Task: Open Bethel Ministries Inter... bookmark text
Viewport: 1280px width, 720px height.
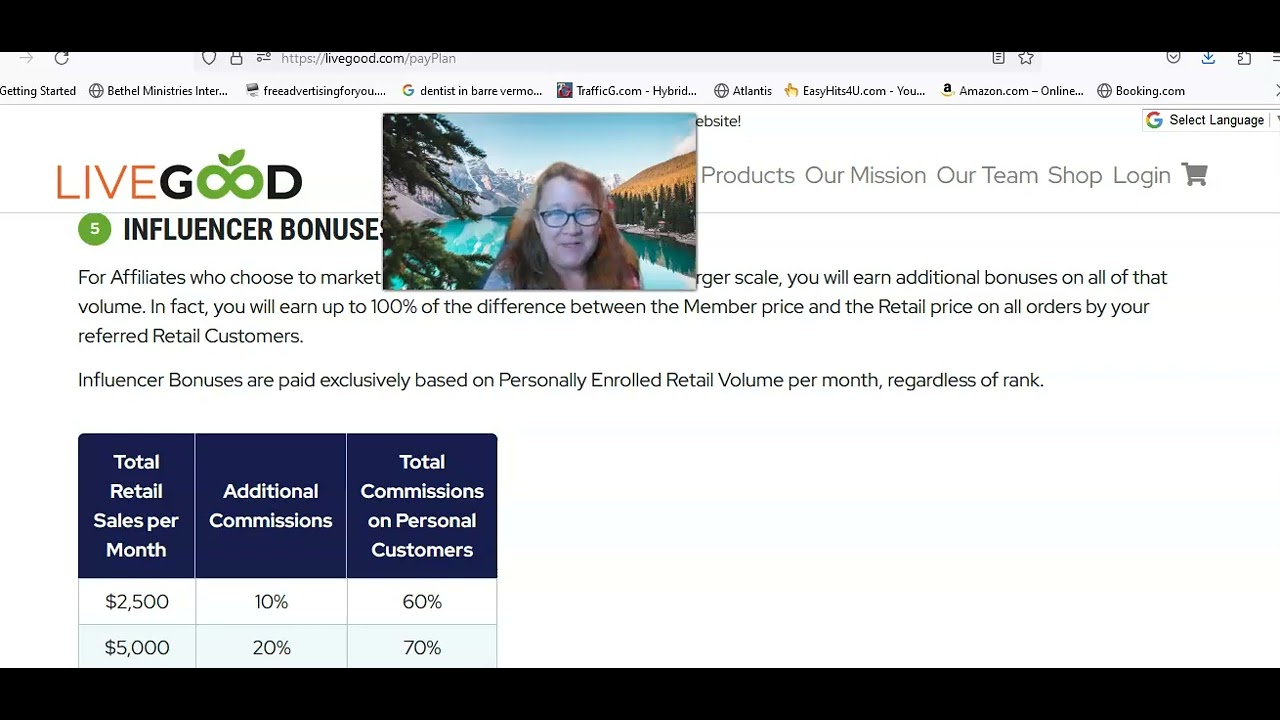Action: point(167,90)
